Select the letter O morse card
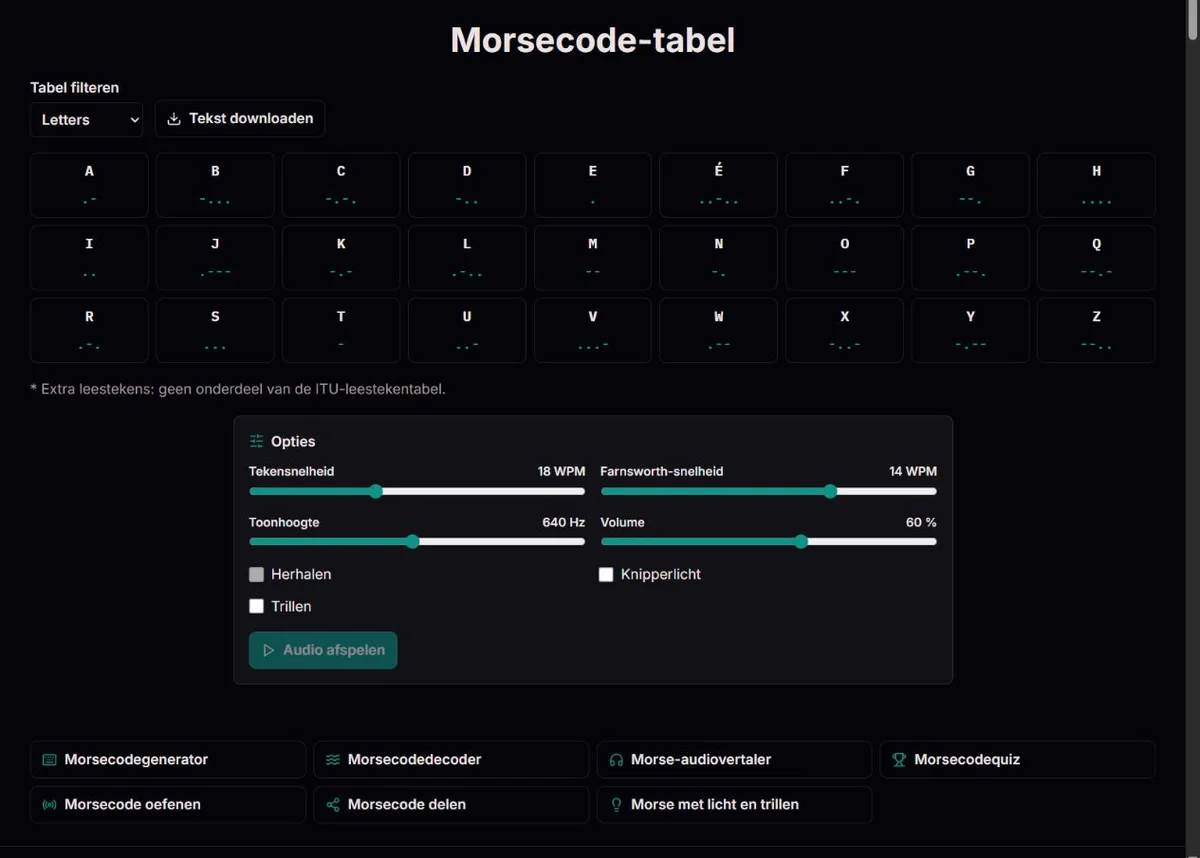Viewport: 1200px width, 858px height. (845, 258)
